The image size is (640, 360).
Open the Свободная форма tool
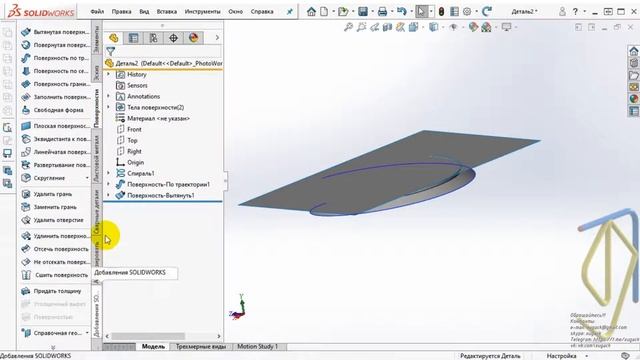tap(52, 110)
